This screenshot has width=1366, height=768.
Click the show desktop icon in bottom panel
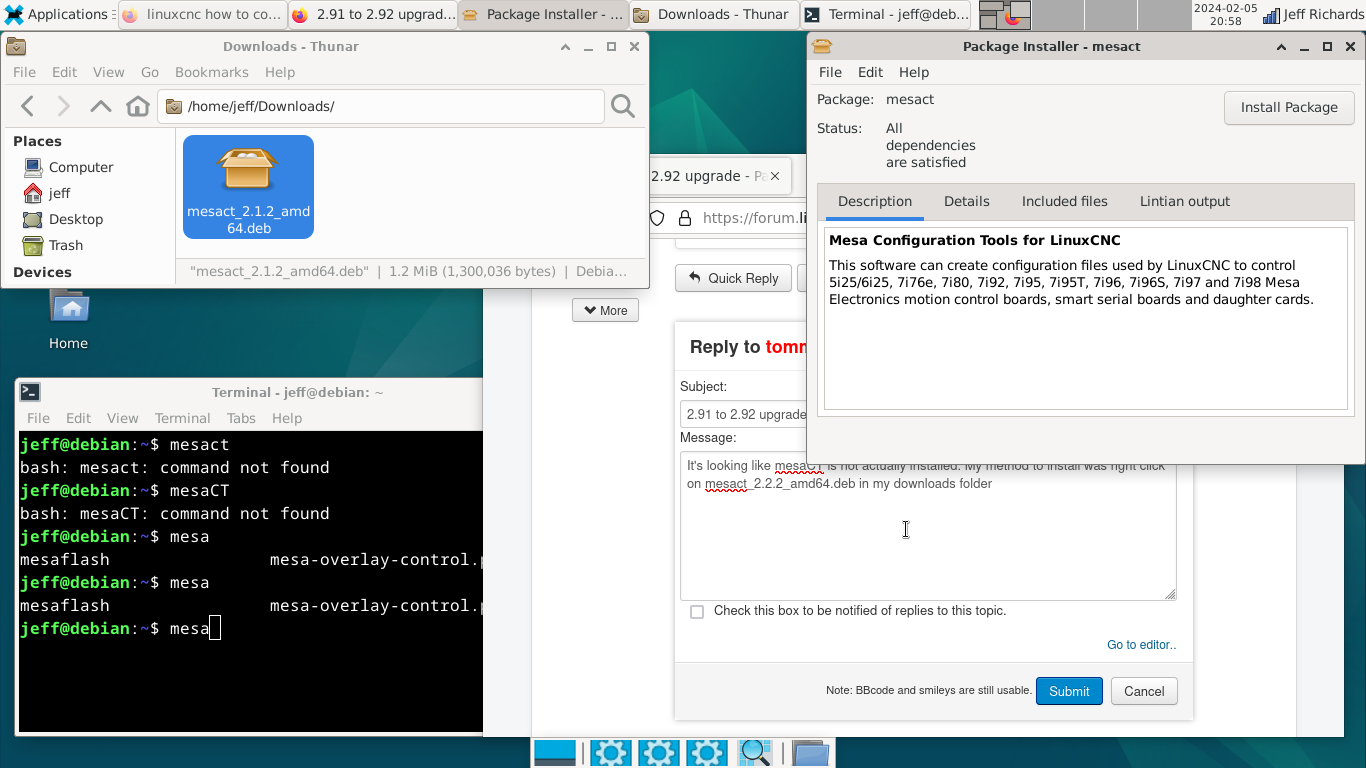click(555, 753)
